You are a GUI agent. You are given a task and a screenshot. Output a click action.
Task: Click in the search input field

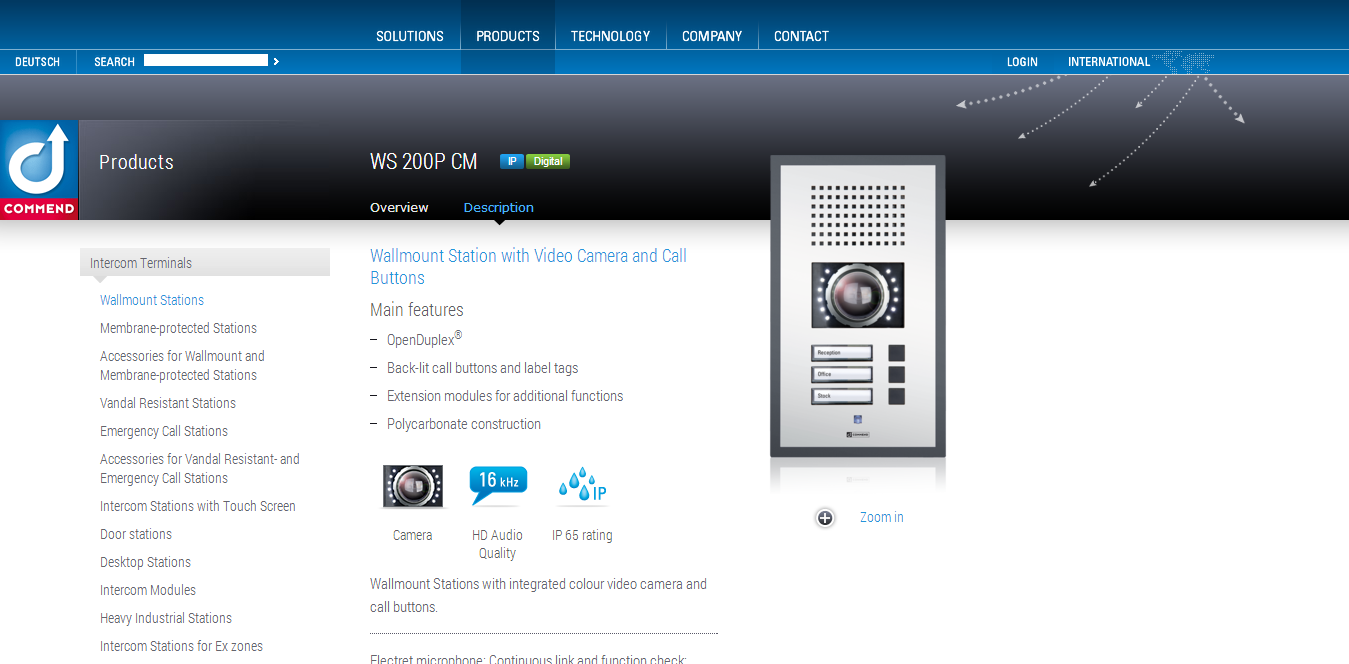205,61
